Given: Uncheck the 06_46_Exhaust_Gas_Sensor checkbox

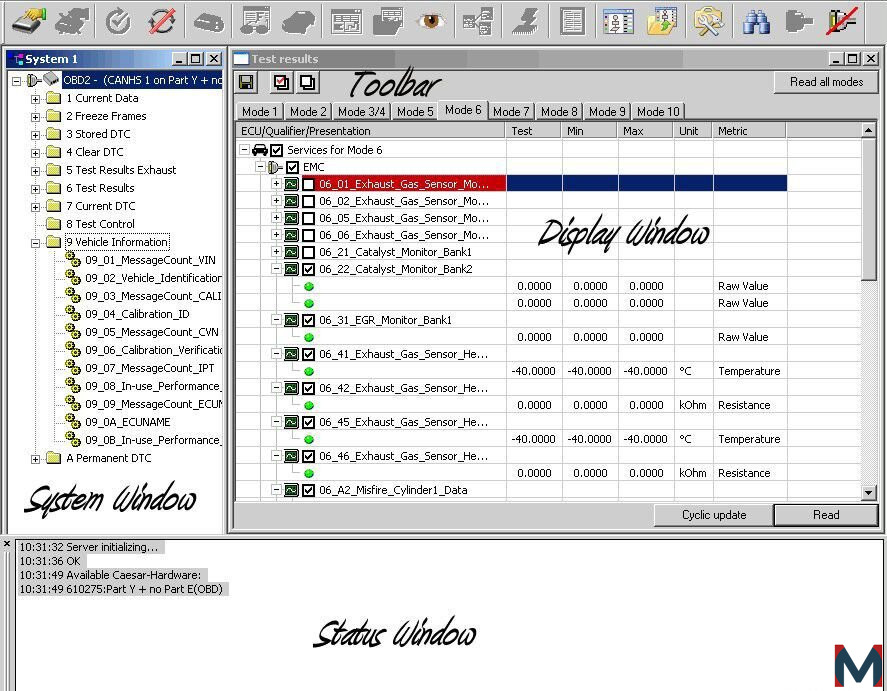Looking at the screenshot, I should click(x=308, y=456).
